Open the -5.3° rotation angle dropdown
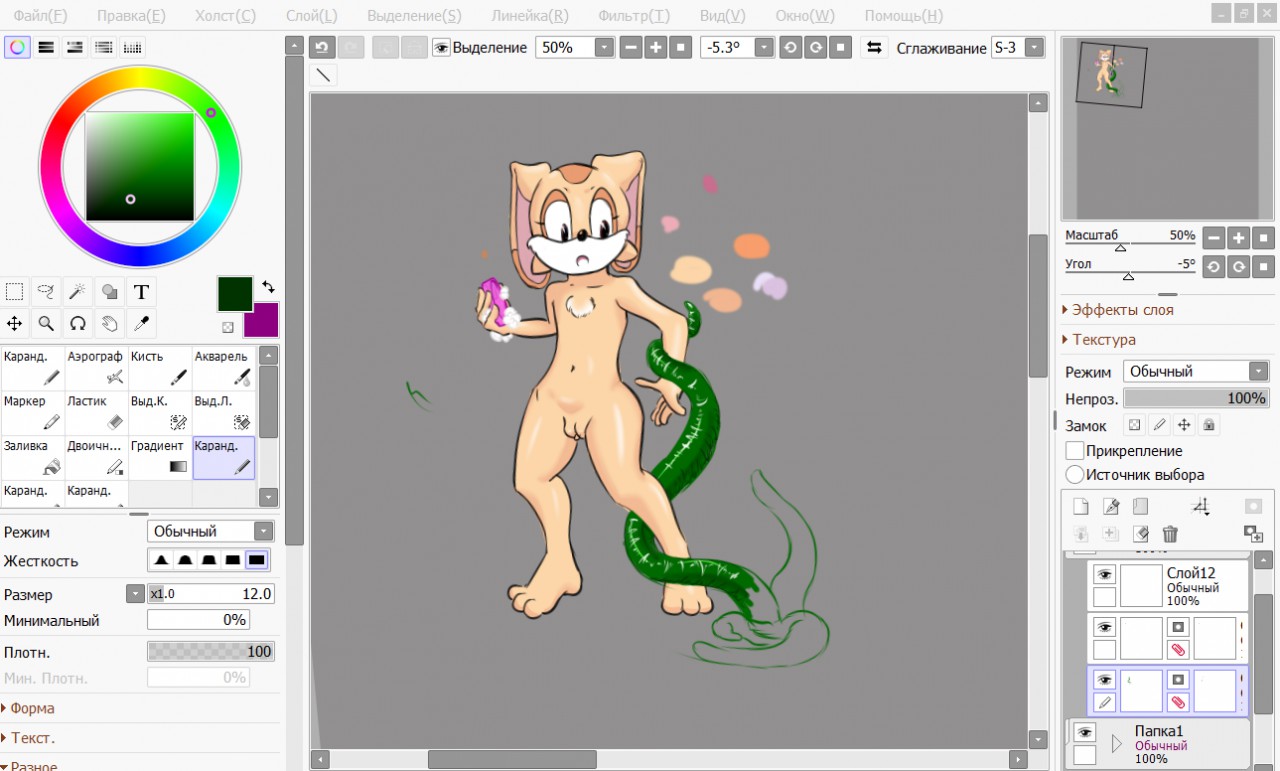Viewport: 1280px width, 771px height. [764, 47]
